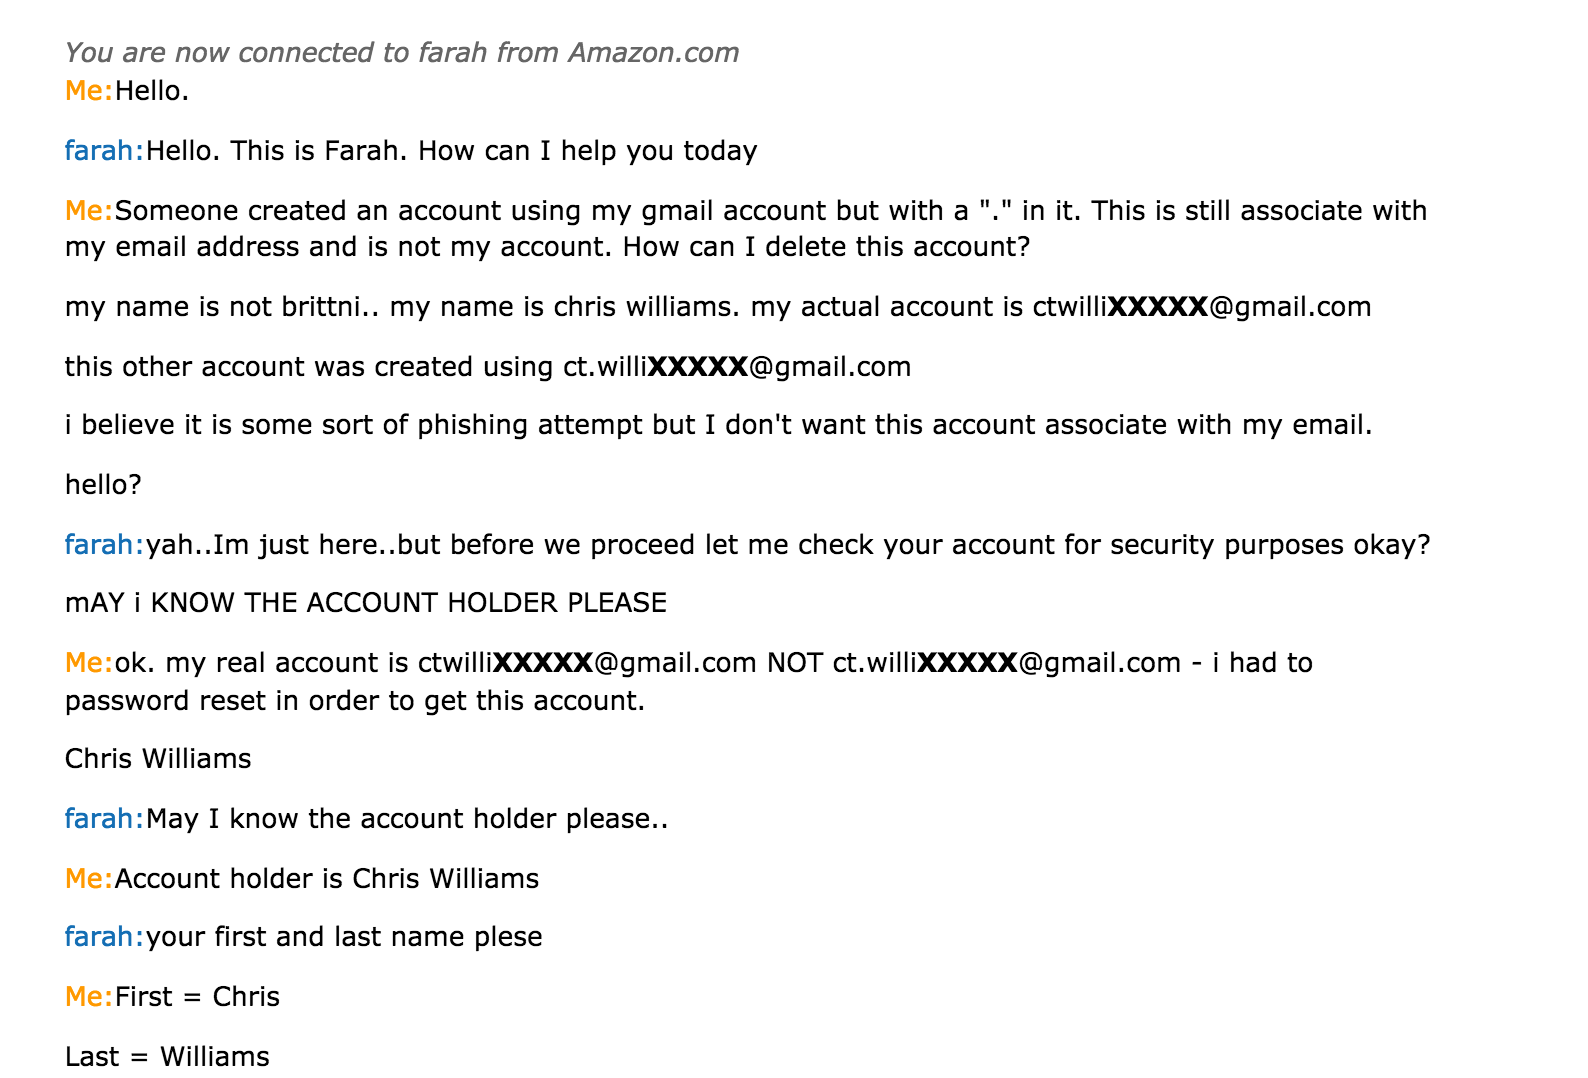The image size is (1588, 1078).
Task: Click the message starting 'Someone created an account'
Action: click(746, 229)
